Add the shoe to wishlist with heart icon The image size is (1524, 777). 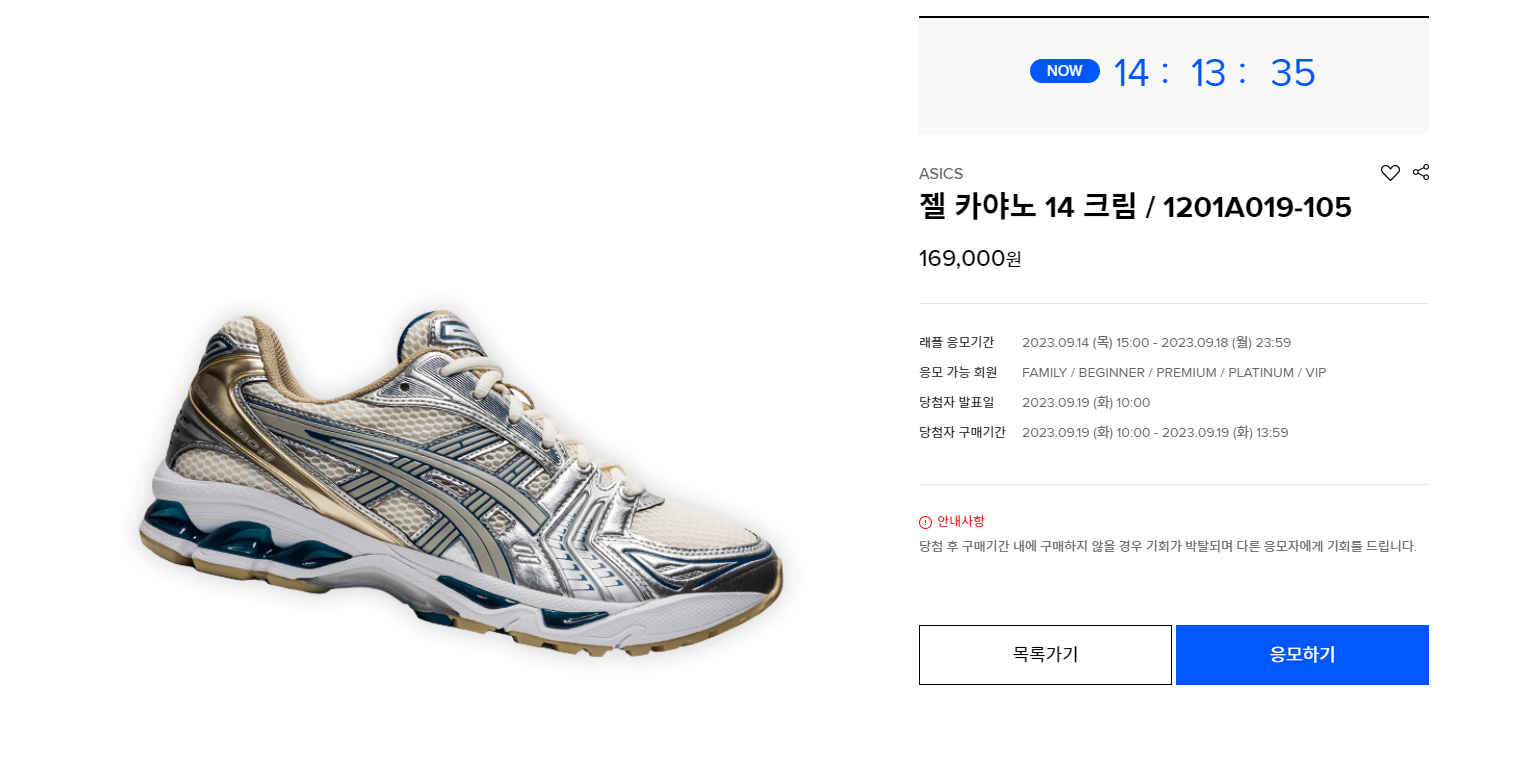coord(1390,173)
